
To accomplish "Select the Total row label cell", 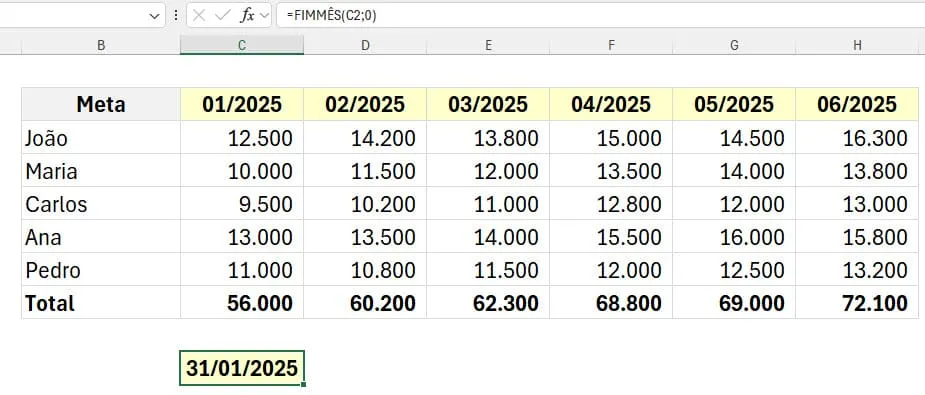I will point(101,303).
